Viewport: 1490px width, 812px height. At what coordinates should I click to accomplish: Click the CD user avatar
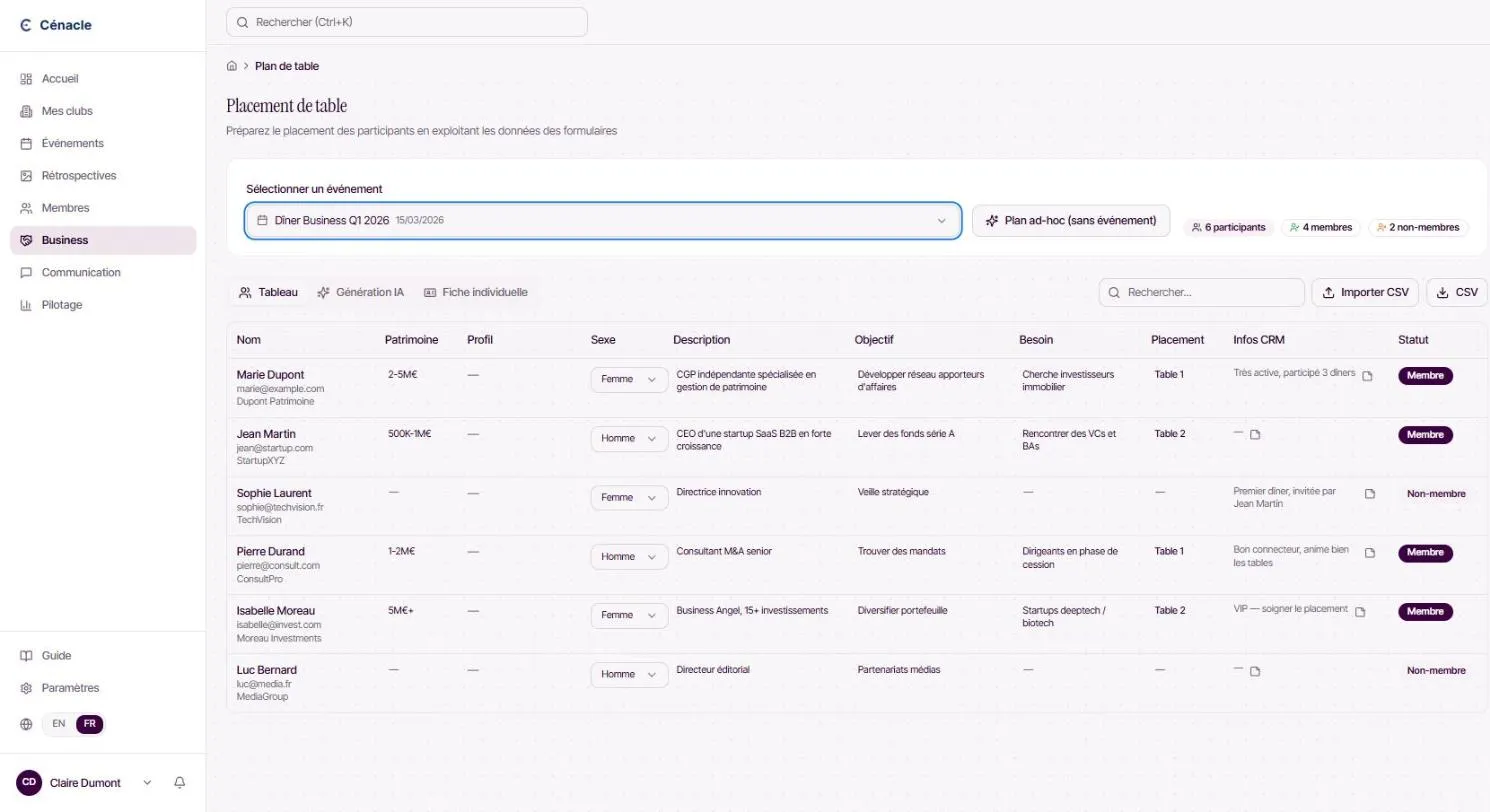coord(29,783)
